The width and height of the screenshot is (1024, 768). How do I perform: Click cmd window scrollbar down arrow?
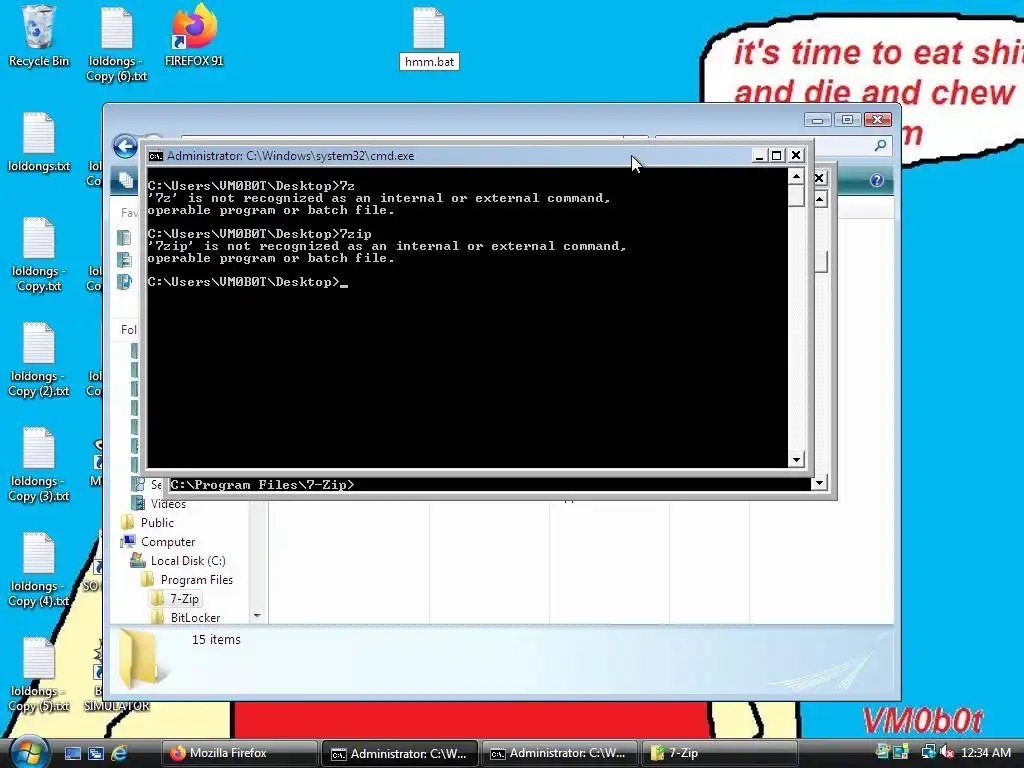pyautogui.click(x=796, y=460)
